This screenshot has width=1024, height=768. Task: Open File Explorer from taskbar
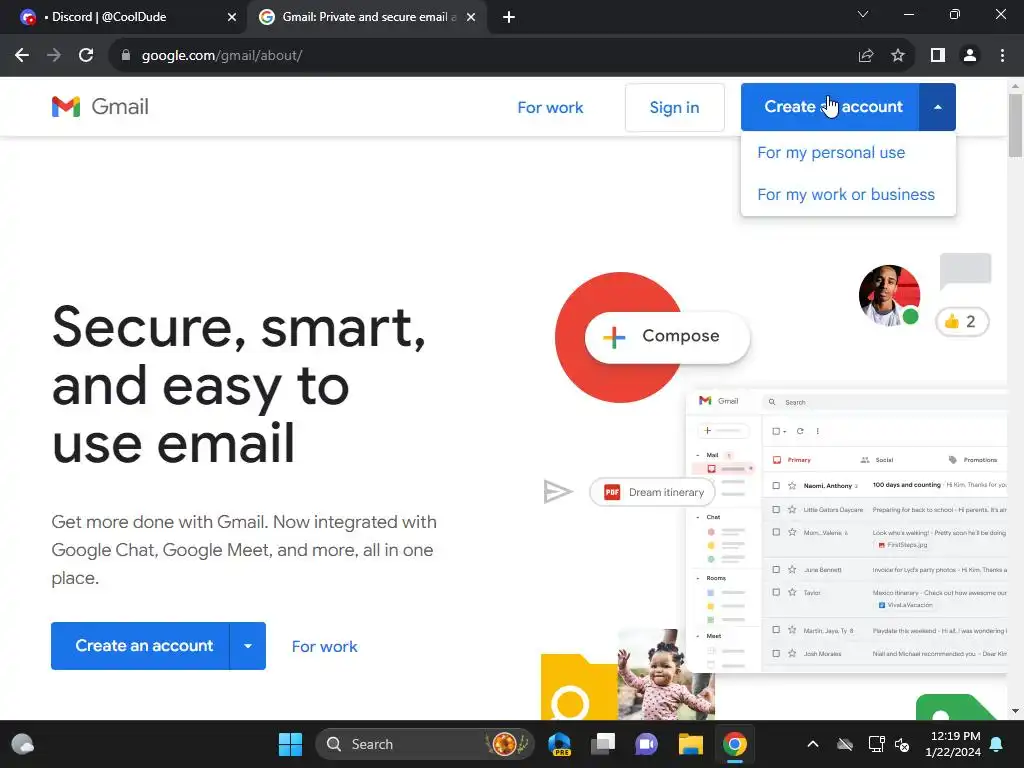coord(690,744)
